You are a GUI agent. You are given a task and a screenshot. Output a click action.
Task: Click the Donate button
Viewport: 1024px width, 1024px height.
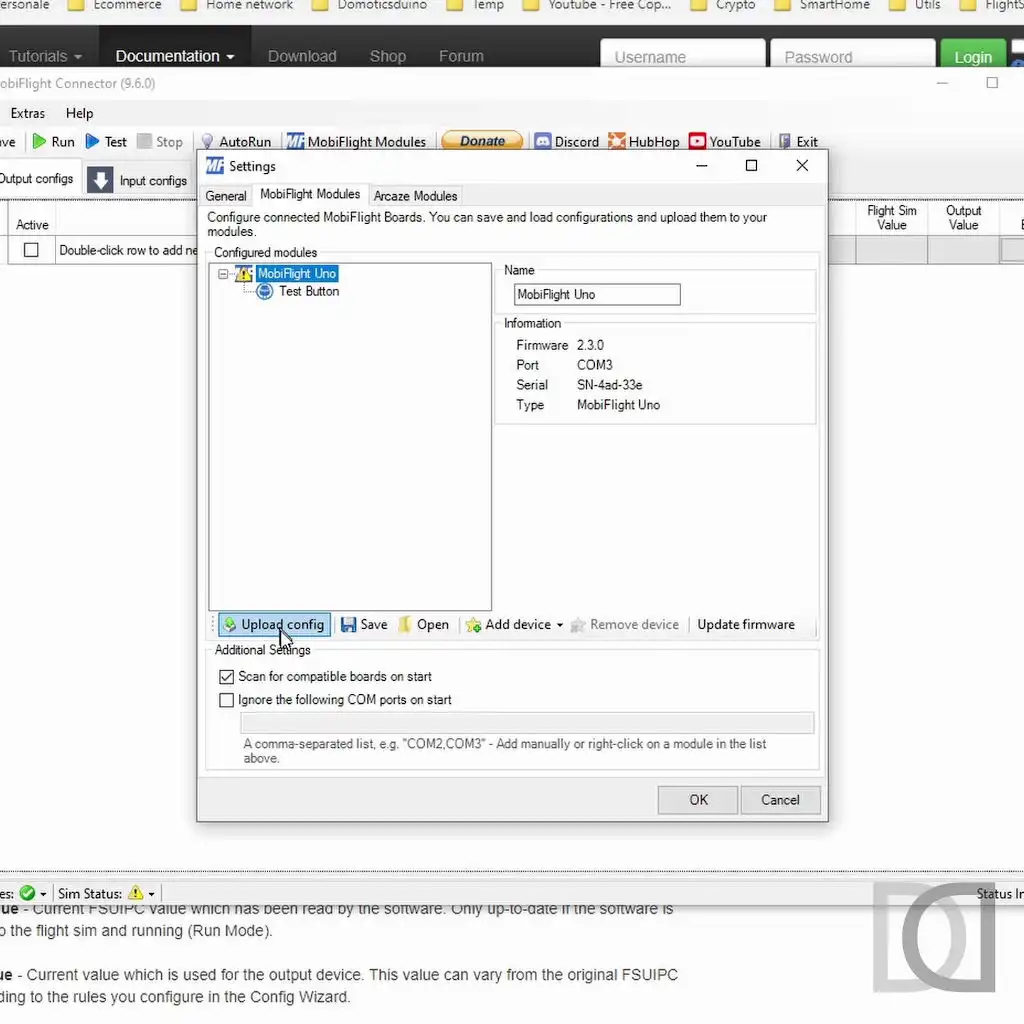pos(482,141)
